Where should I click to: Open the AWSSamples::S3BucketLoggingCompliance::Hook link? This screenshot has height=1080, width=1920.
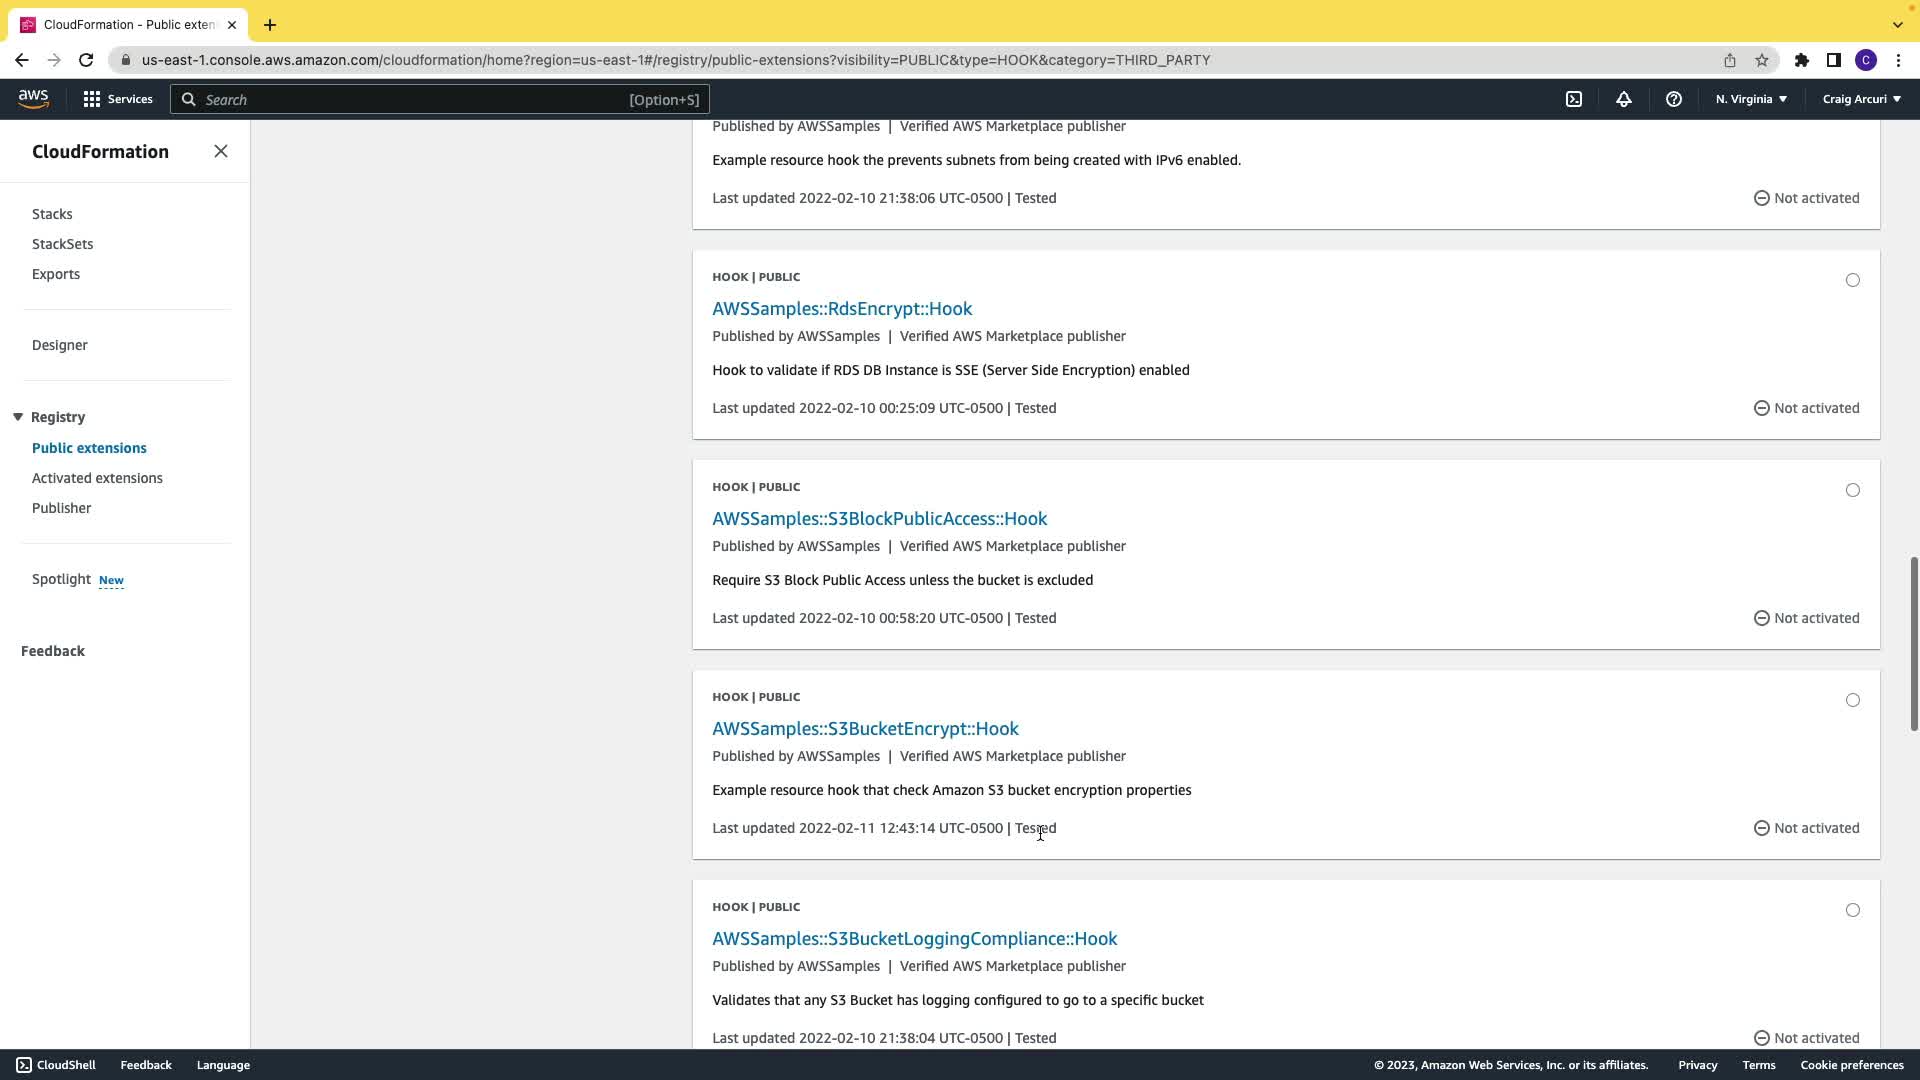914,938
